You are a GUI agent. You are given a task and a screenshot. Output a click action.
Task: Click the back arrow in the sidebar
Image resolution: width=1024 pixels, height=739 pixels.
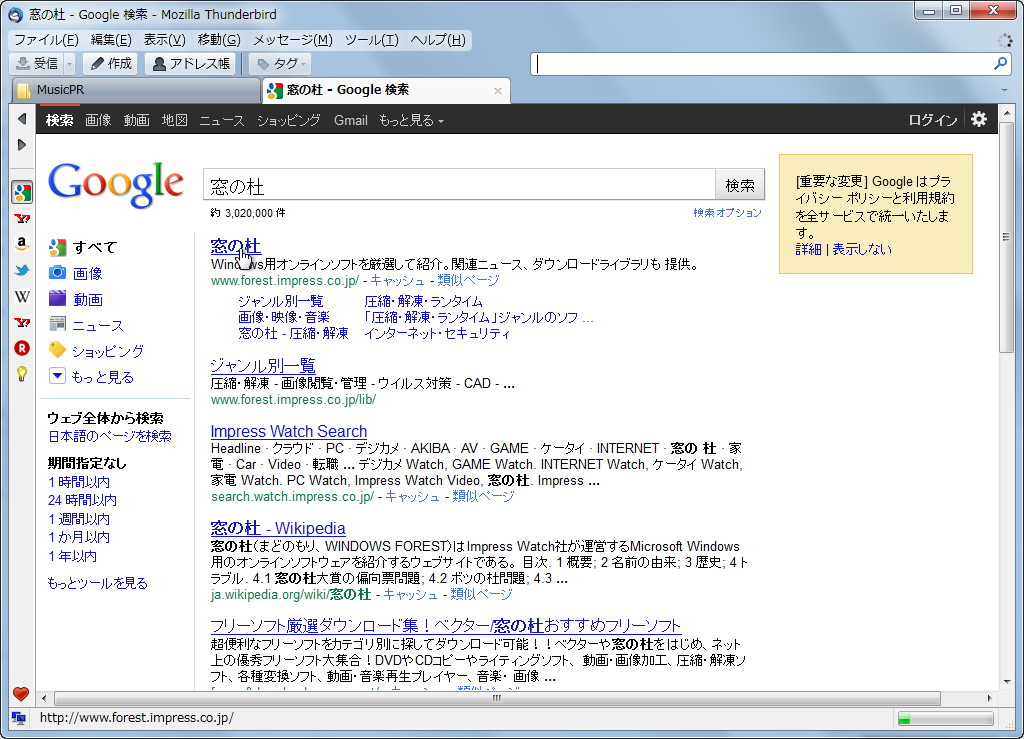22,119
